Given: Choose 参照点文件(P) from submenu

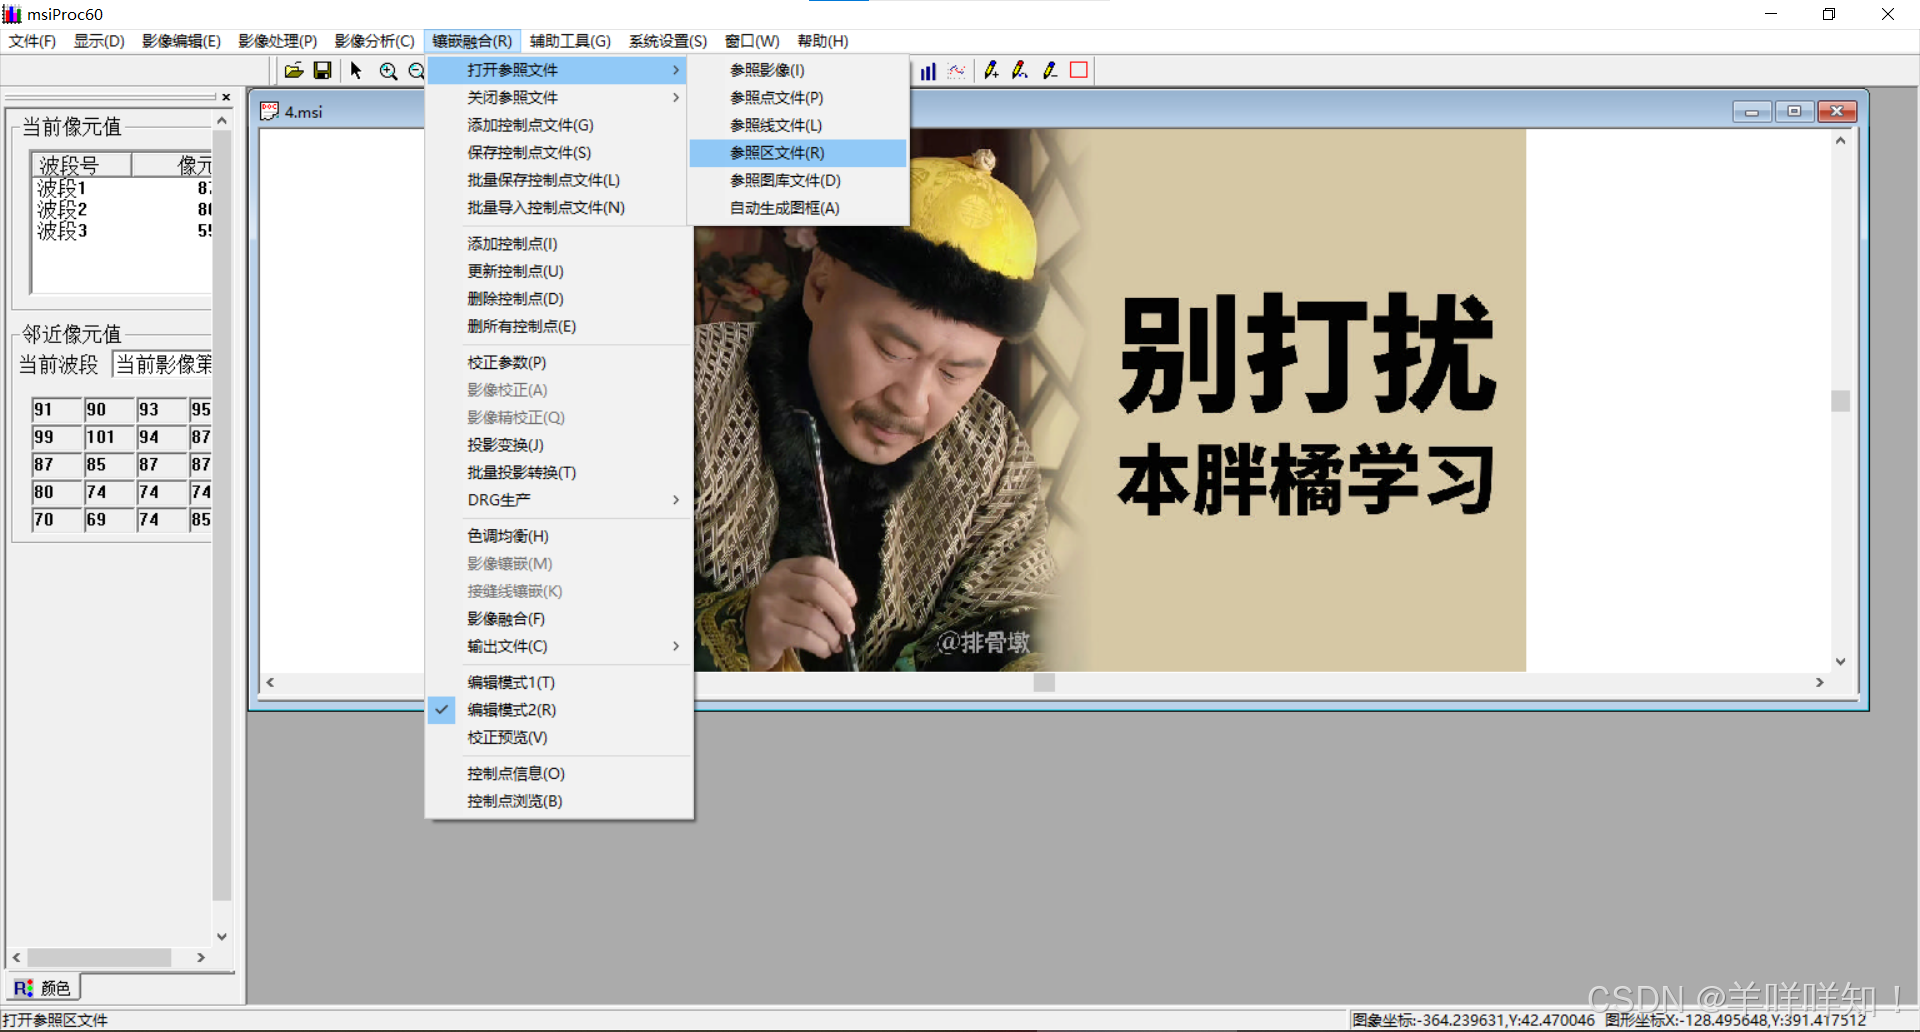Looking at the screenshot, I should 797,97.
